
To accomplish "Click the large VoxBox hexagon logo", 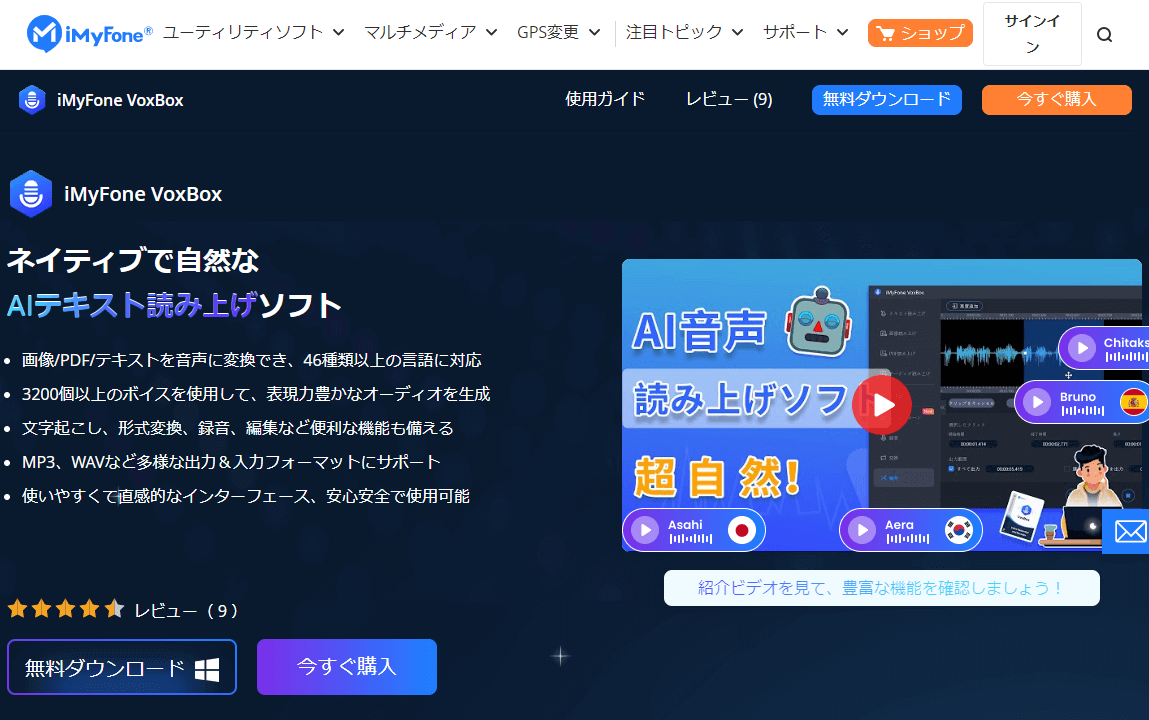I will pos(31,194).
